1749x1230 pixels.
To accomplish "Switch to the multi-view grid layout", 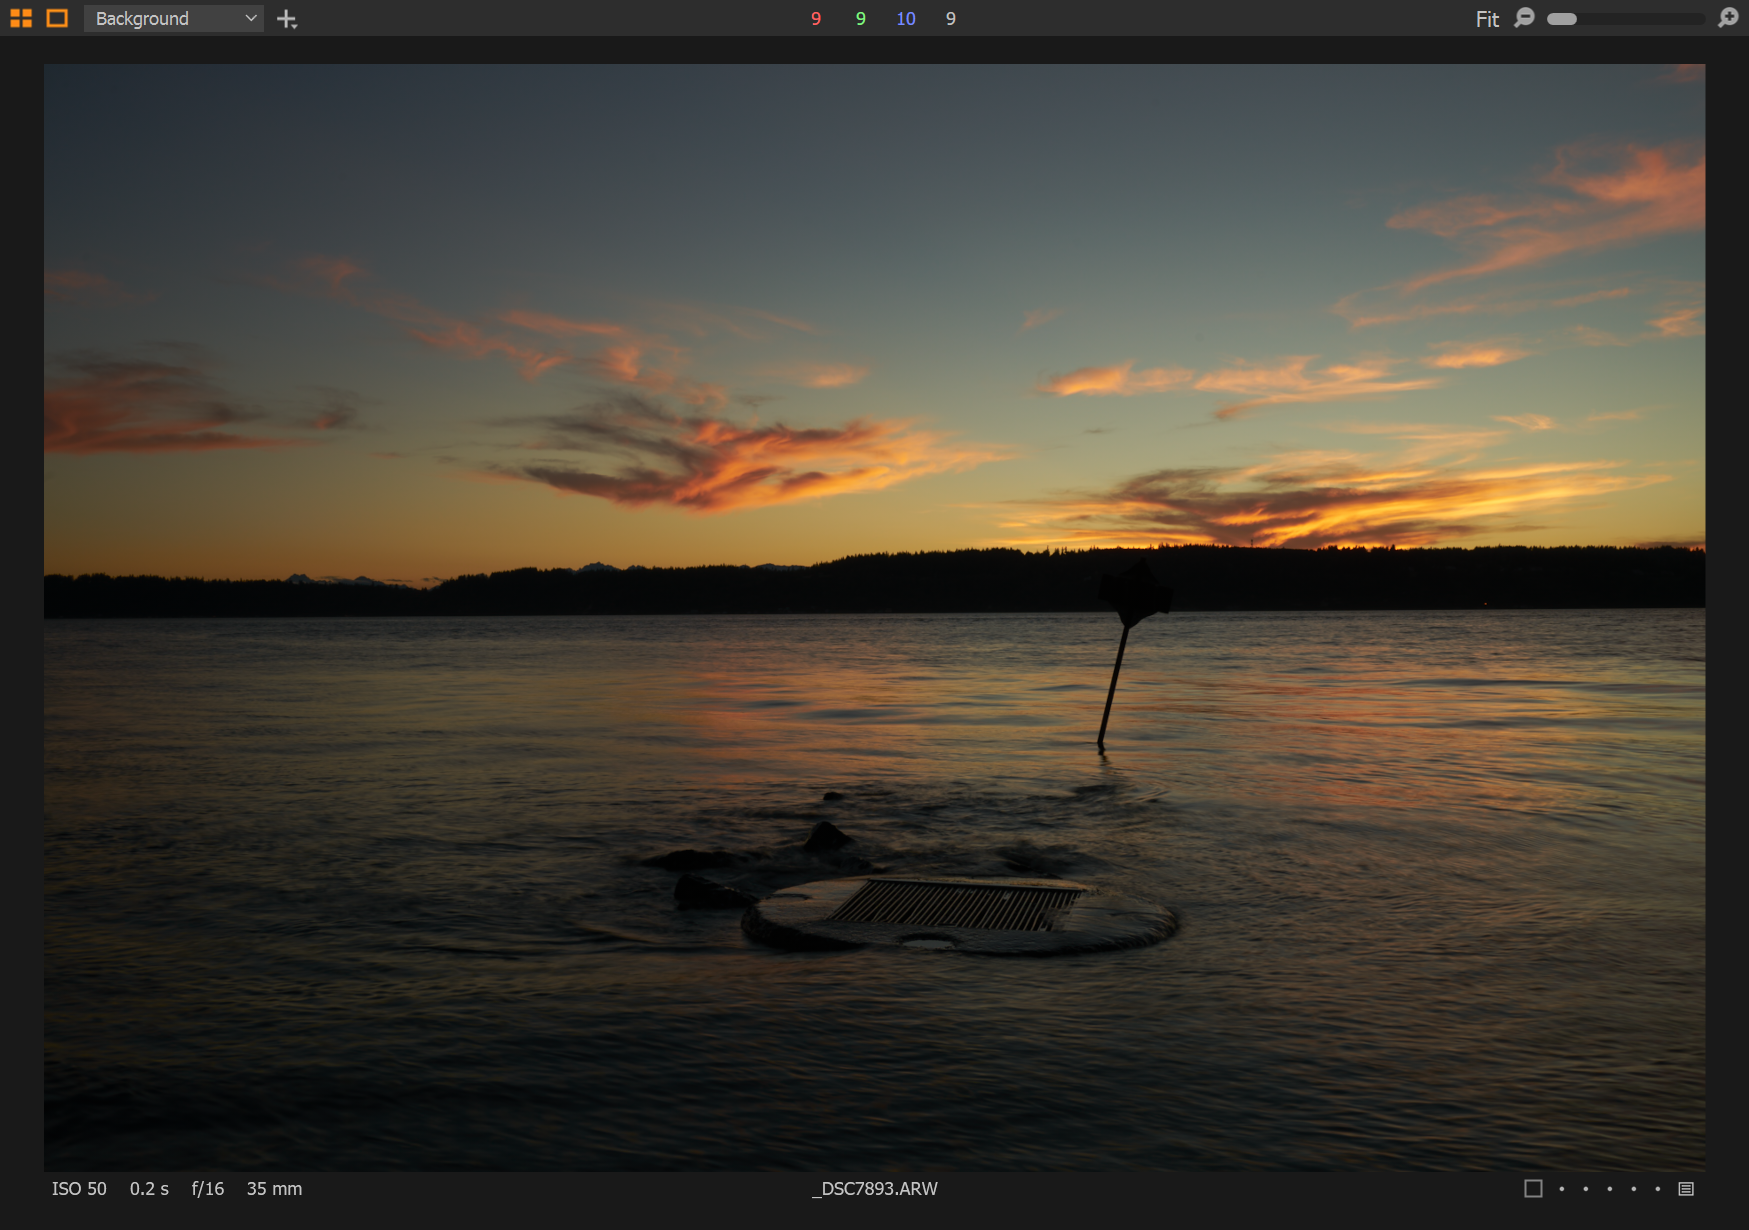I will 21,18.
